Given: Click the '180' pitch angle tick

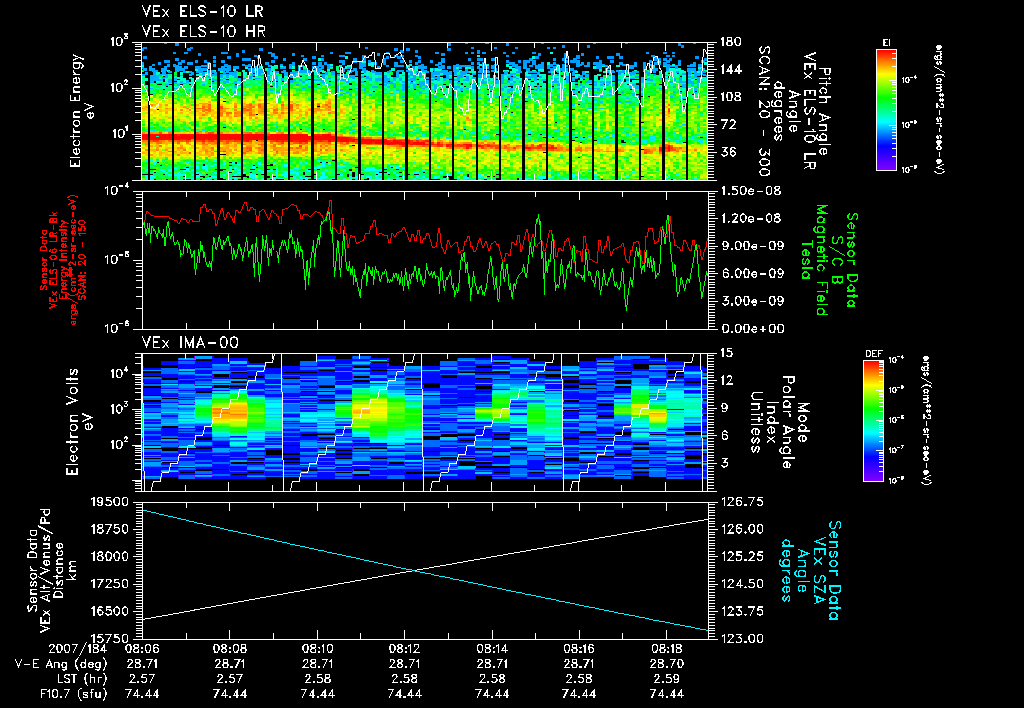Looking at the screenshot, I should tap(731, 42).
